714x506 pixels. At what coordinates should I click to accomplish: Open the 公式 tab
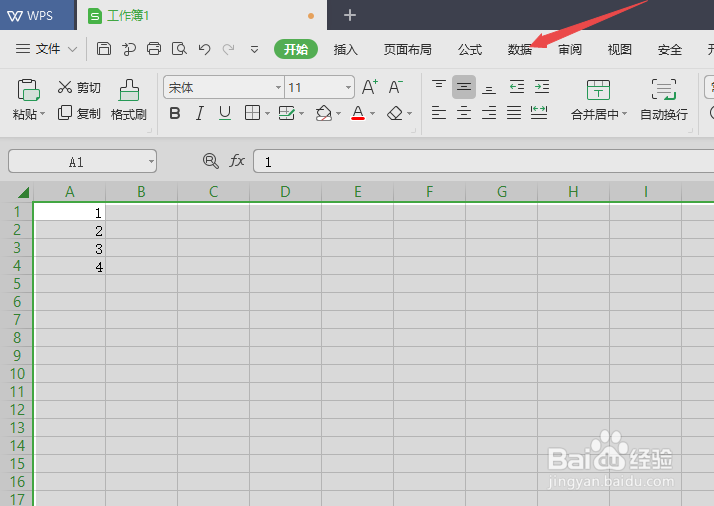pyautogui.click(x=470, y=49)
